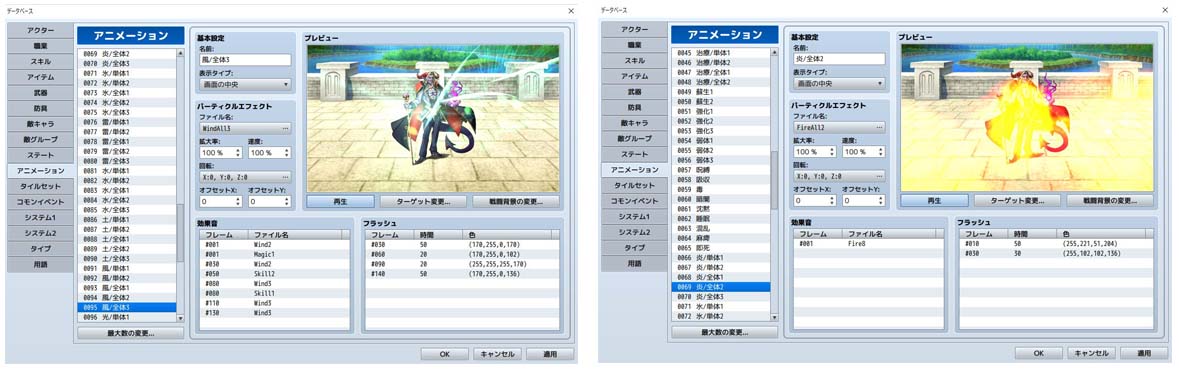Select flash row with color (255,221,51,204)
The width and height of the screenshot is (1179, 372).
[x=1056, y=243]
